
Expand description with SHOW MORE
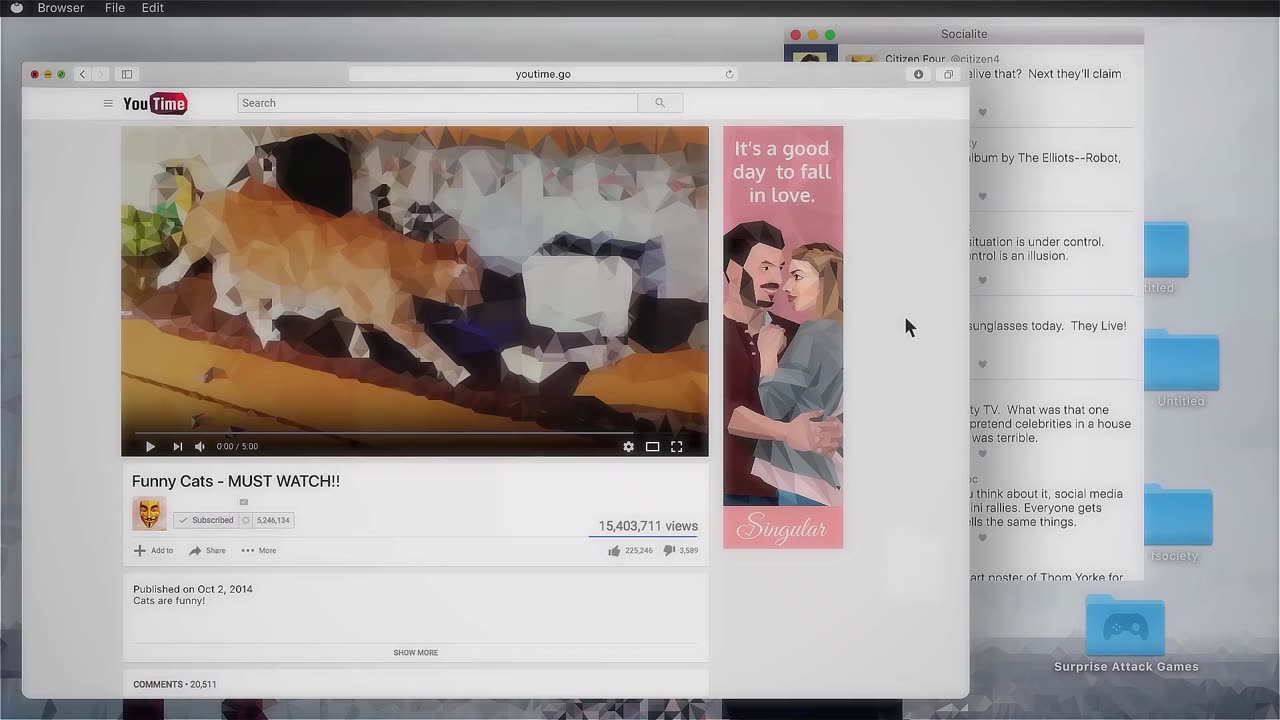point(415,652)
